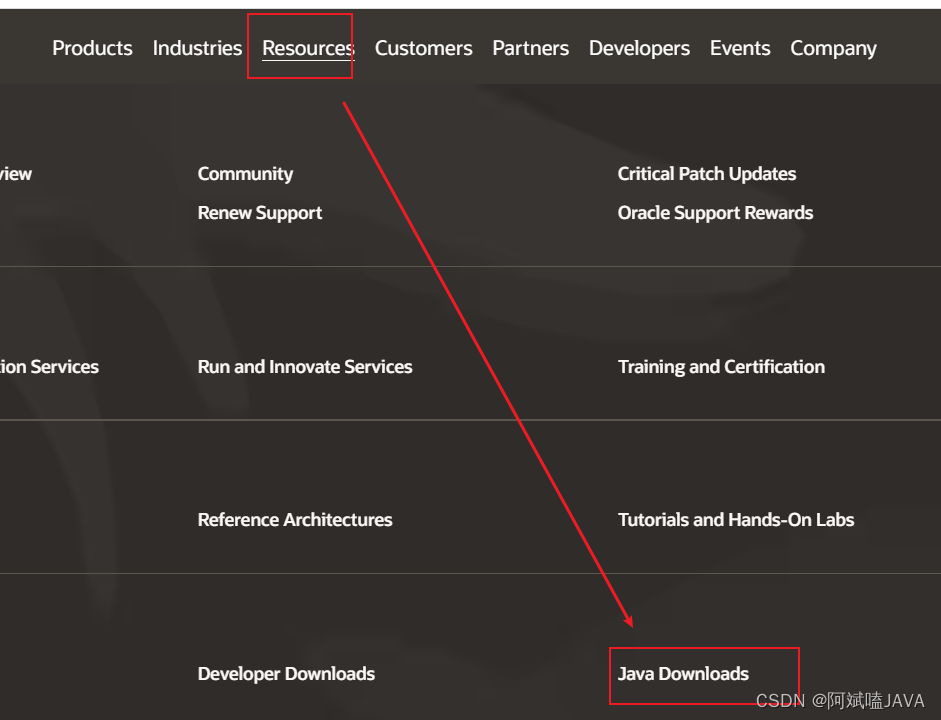The width and height of the screenshot is (941, 720).
Task: Click the Renew Support link
Action: click(260, 213)
